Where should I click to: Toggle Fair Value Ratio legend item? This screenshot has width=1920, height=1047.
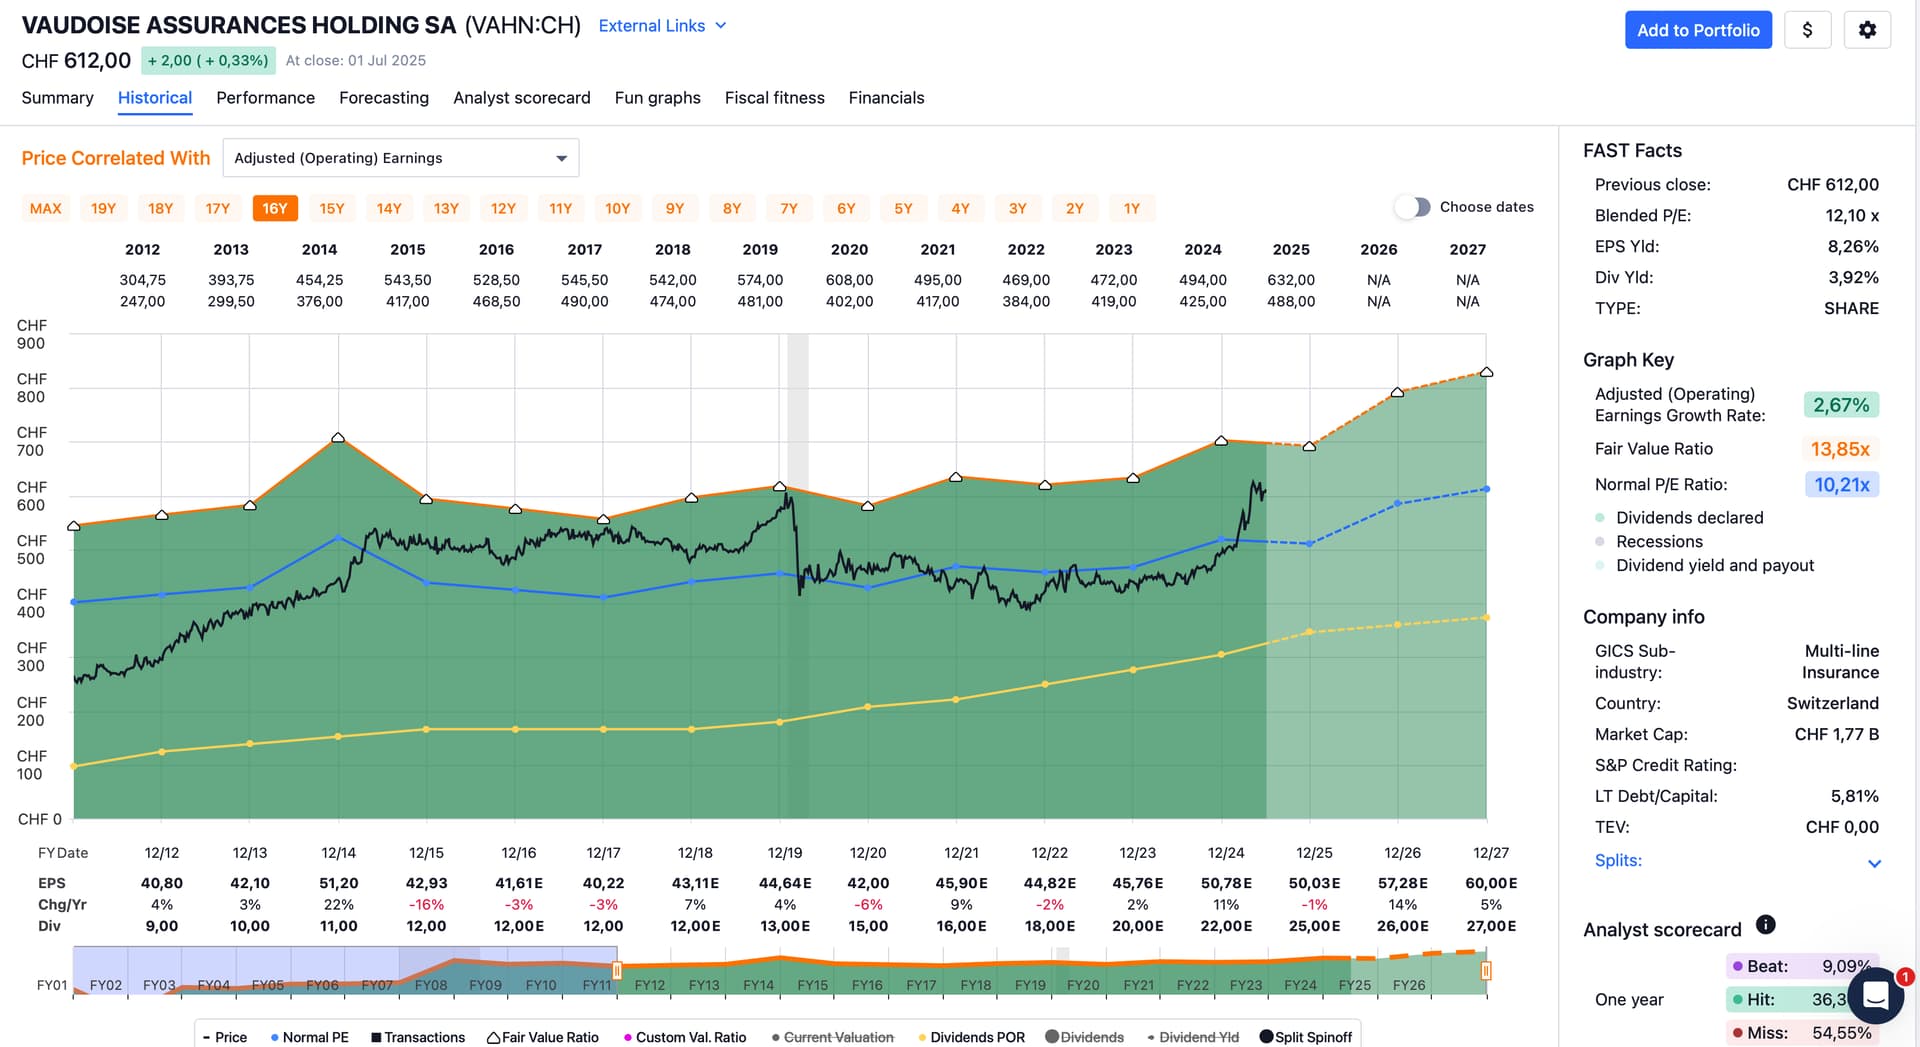pos(542,1037)
